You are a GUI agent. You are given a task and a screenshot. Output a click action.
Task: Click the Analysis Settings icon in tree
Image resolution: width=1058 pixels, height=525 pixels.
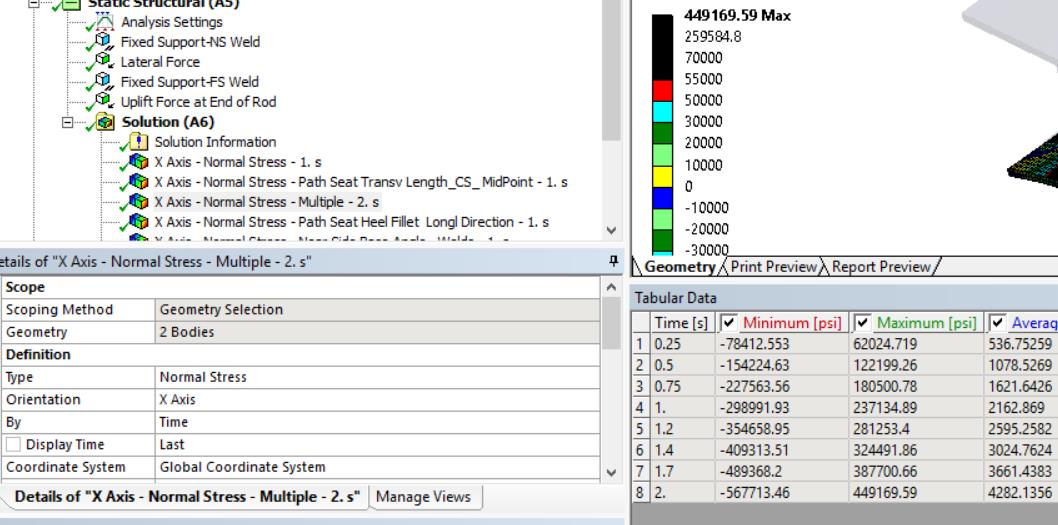(x=104, y=22)
